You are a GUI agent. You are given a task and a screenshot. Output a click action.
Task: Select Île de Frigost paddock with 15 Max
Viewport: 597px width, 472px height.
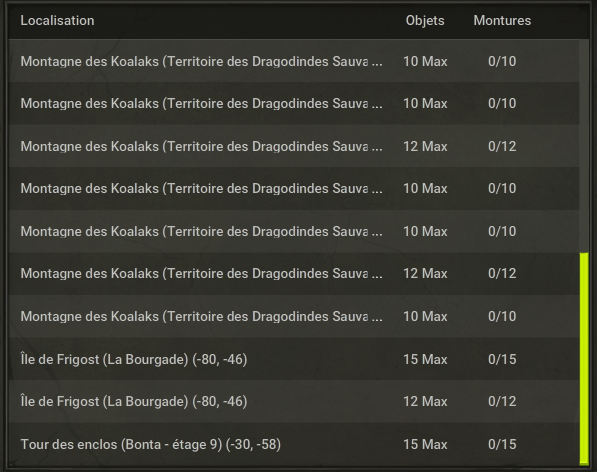[294, 359]
